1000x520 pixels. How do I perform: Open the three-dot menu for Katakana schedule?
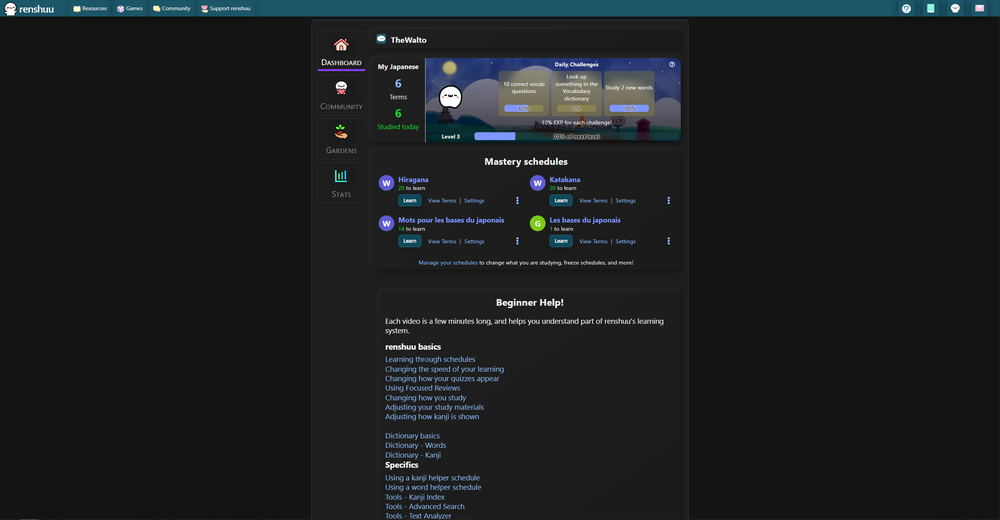coord(668,200)
